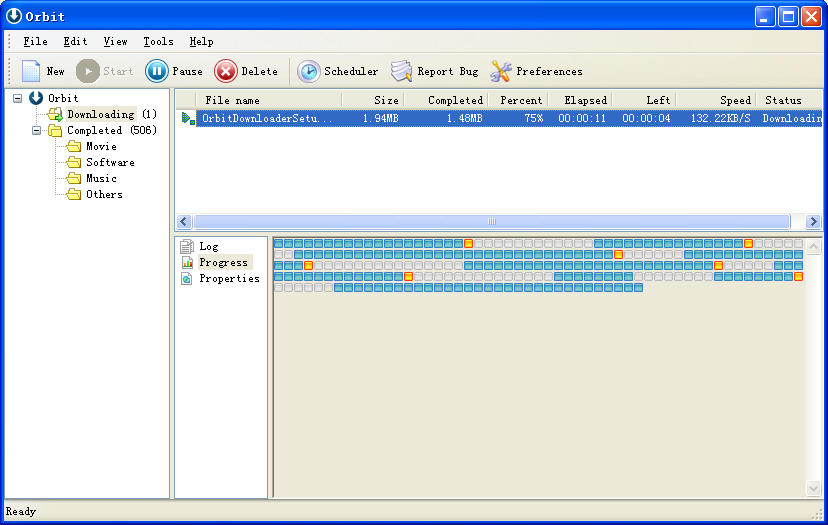This screenshot has height=525, width=828.
Task: Open the Tools menu
Action: [x=158, y=42]
